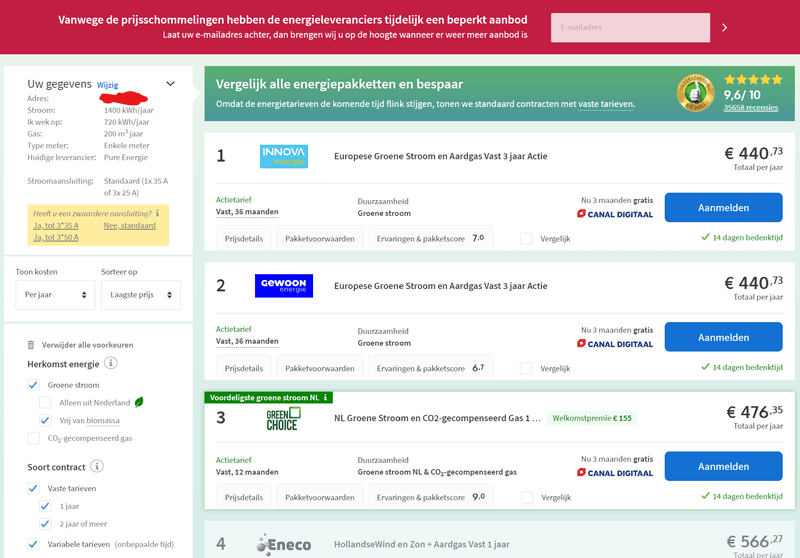Click Vast, 36 maanden in Gewoon energie offer

[247, 341]
